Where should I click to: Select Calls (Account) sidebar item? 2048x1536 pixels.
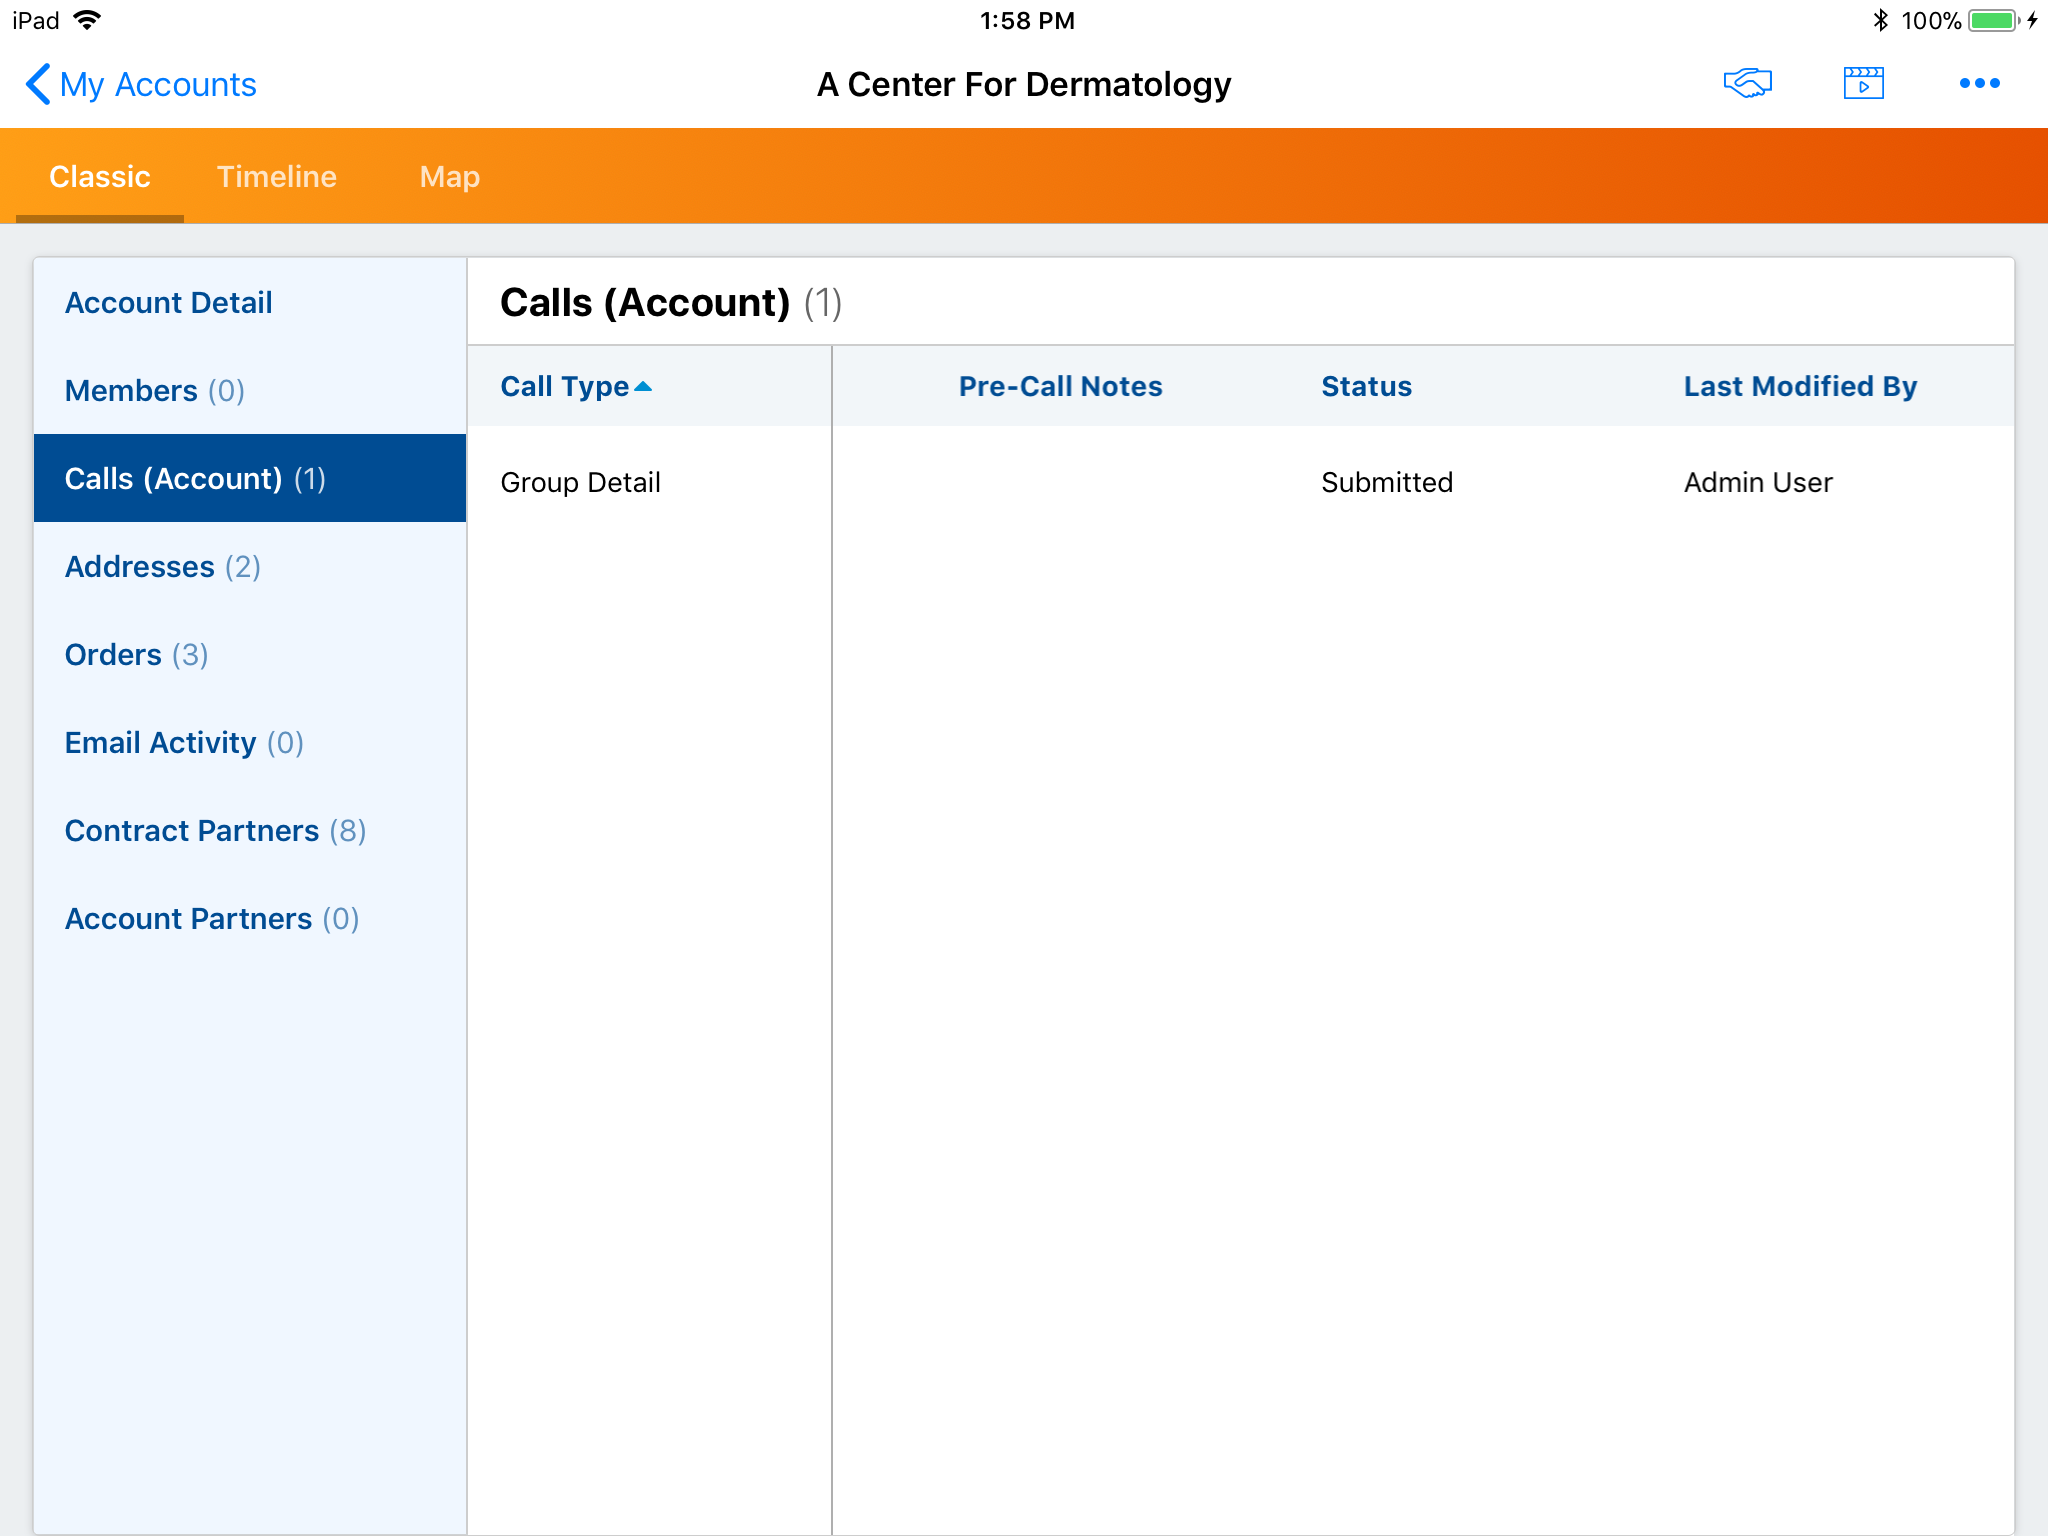pyautogui.click(x=195, y=479)
